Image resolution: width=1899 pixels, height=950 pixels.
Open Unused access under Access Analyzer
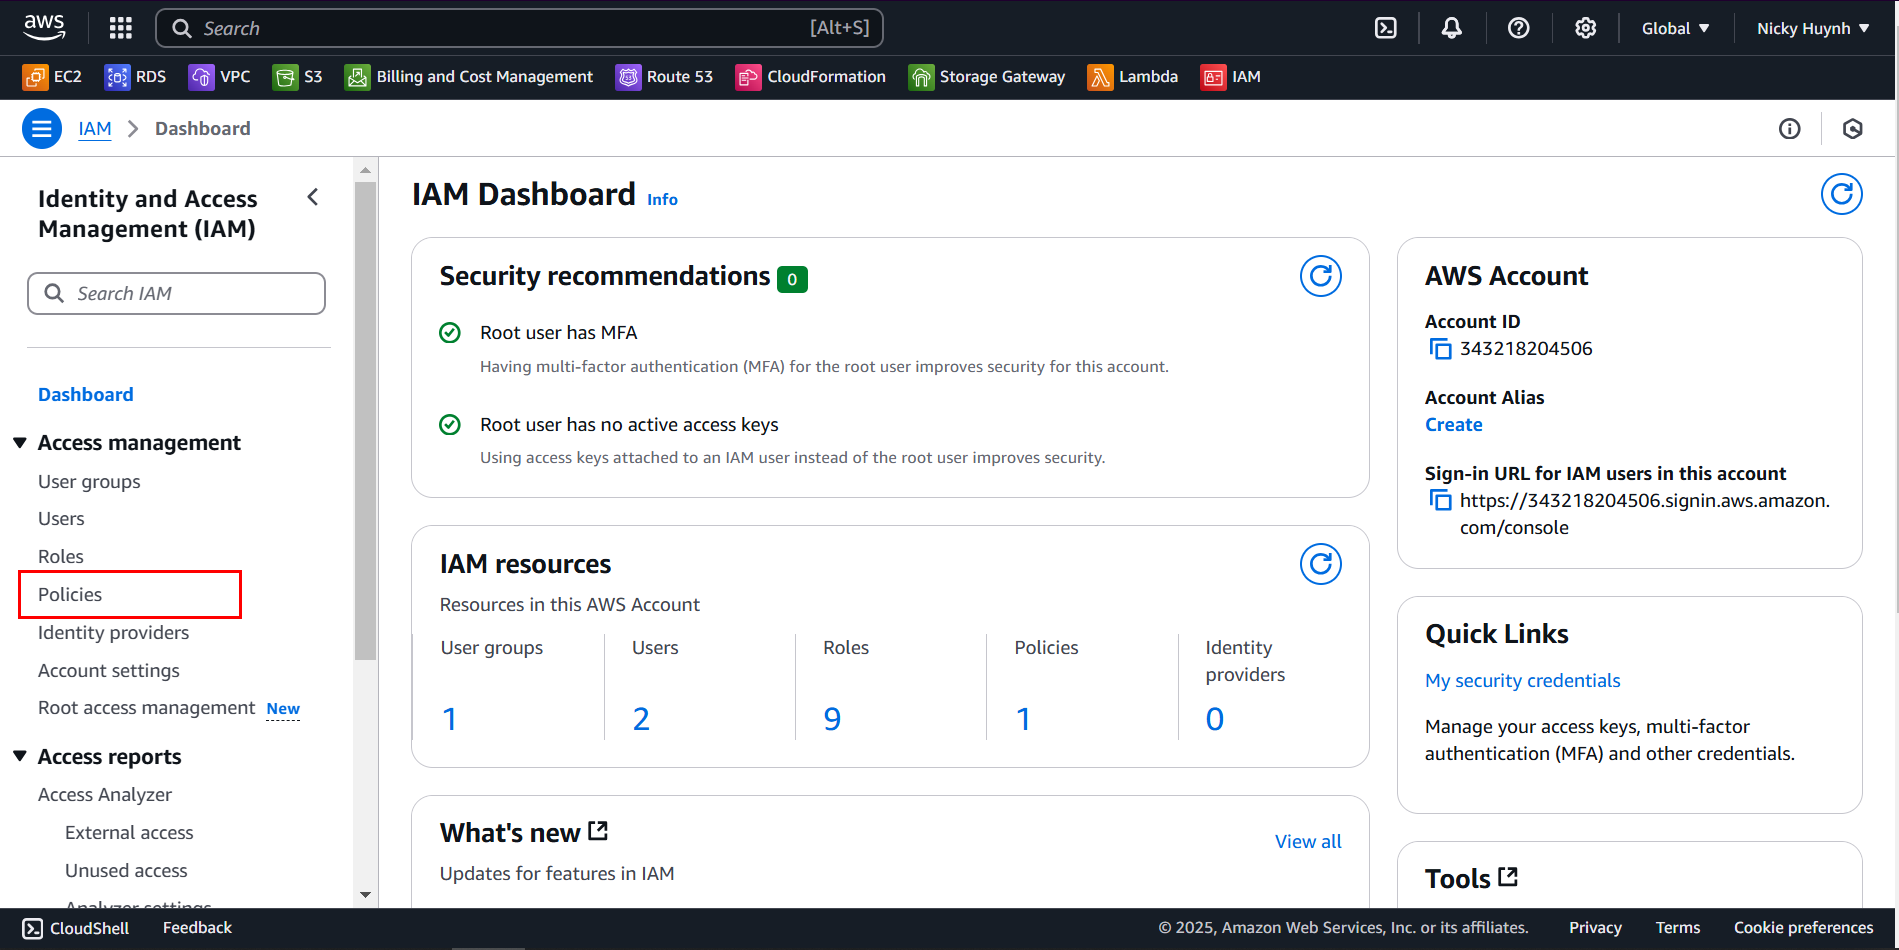[126, 871]
